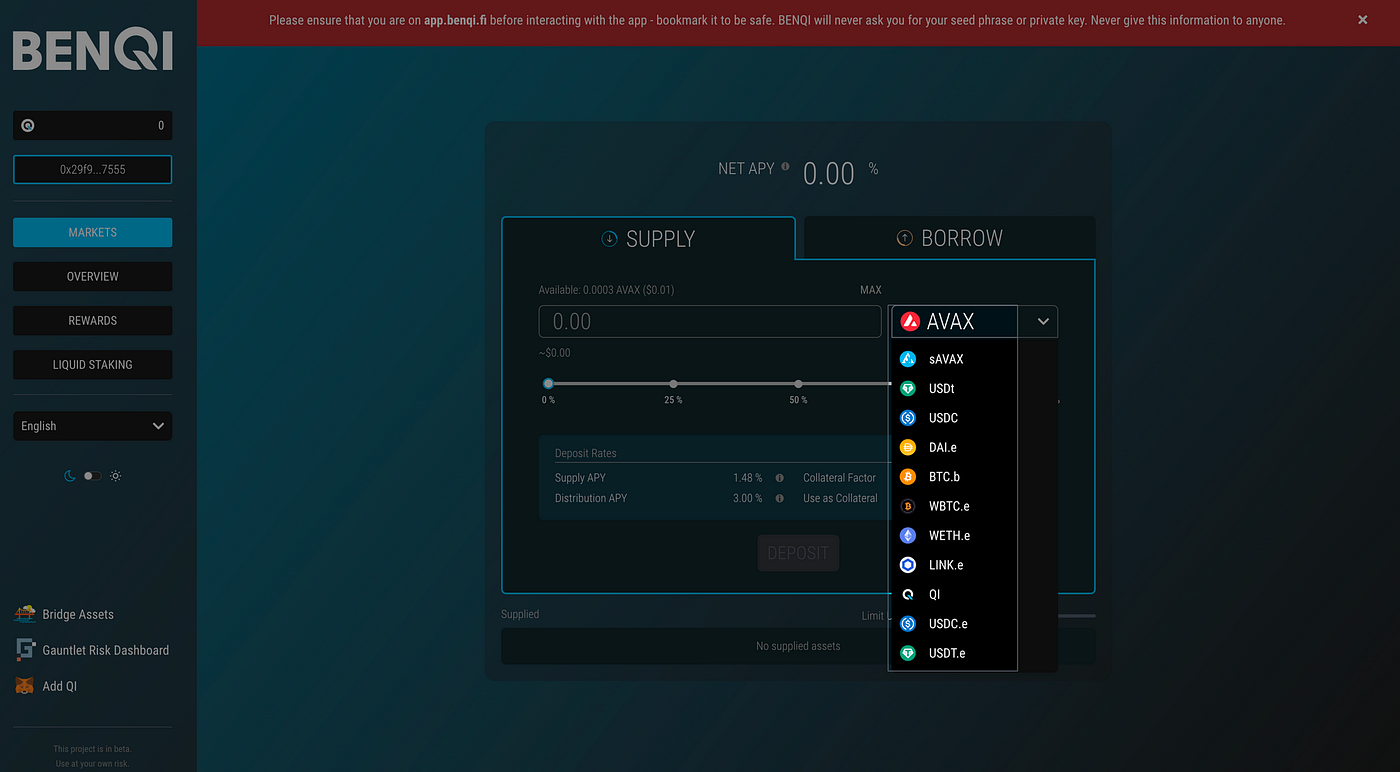Click the Distribution APY info icon

pos(779,498)
